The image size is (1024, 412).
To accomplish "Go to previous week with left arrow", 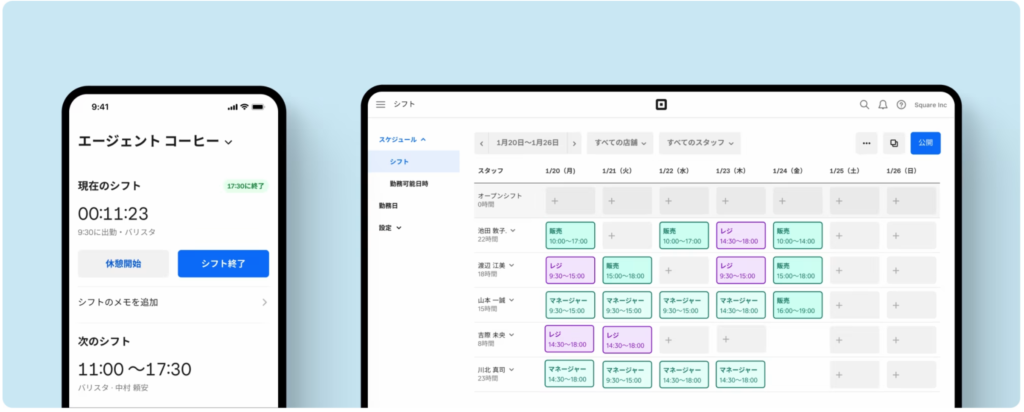I will coord(482,143).
